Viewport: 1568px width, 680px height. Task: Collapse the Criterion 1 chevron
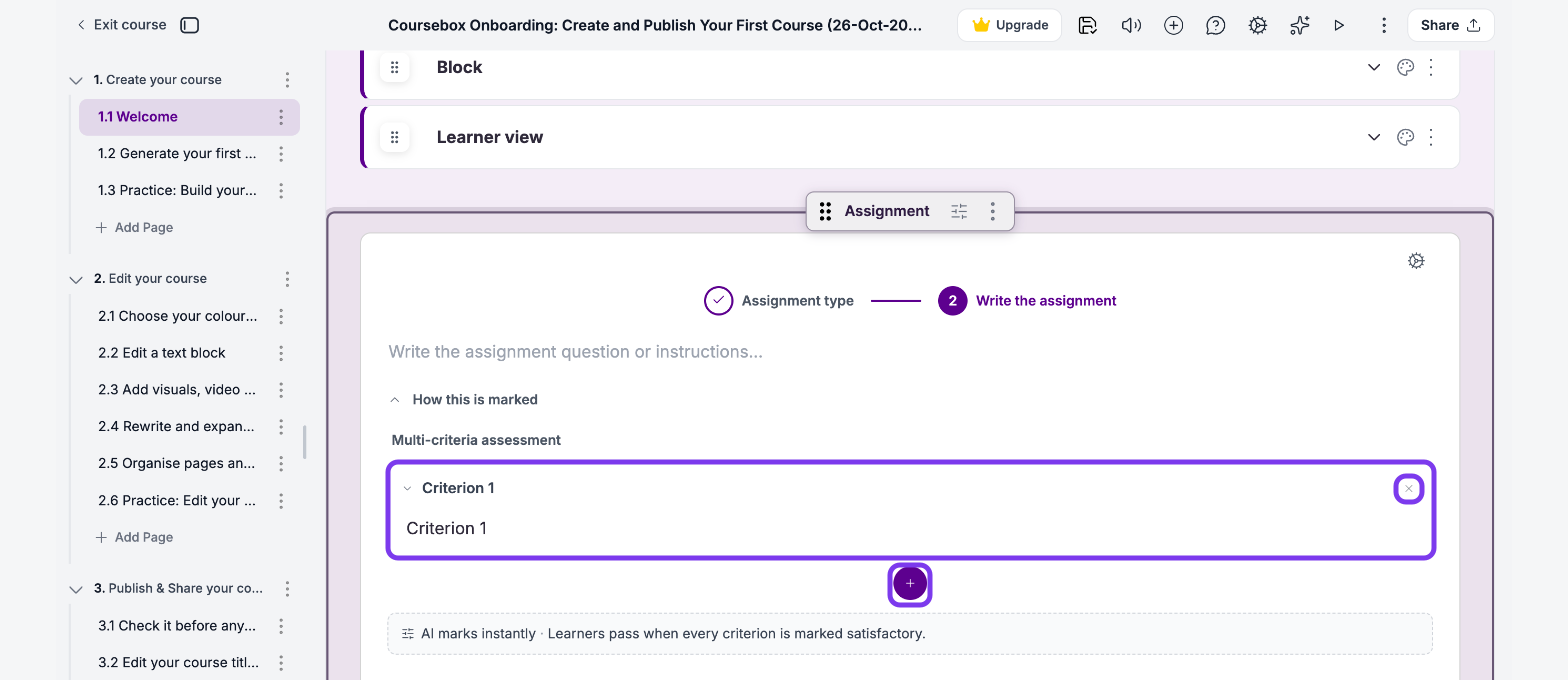pyautogui.click(x=407, y=488)
